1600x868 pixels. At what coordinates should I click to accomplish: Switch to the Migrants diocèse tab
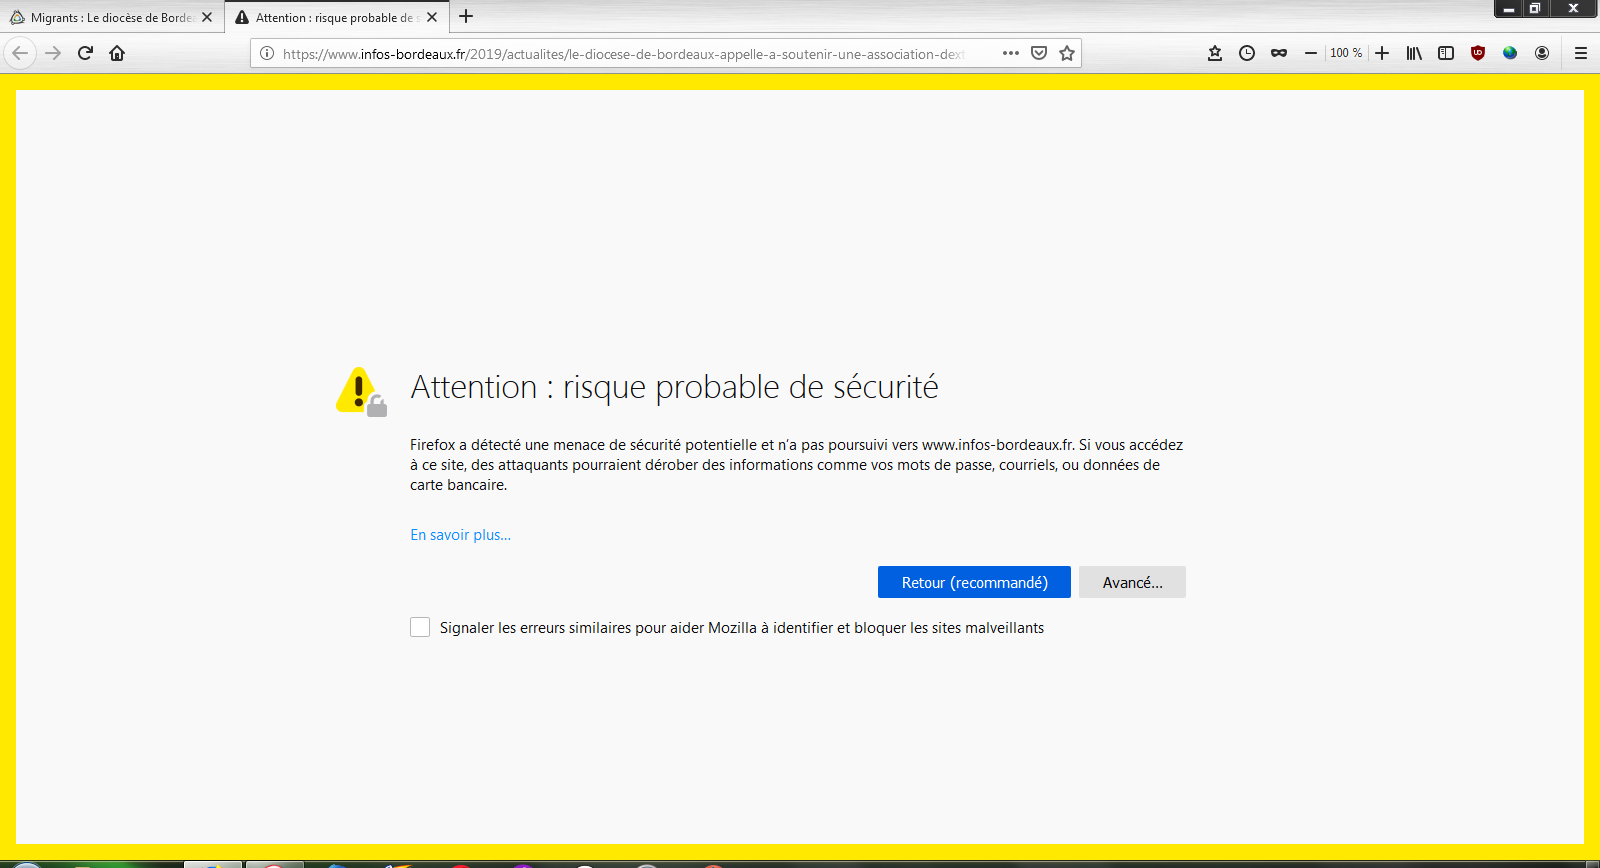tap(110, 17)
